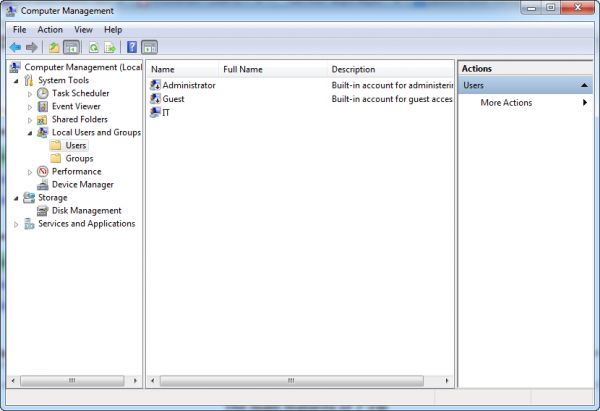Collapse the Storage tree node
600x411 pixels.
[16, 198]
